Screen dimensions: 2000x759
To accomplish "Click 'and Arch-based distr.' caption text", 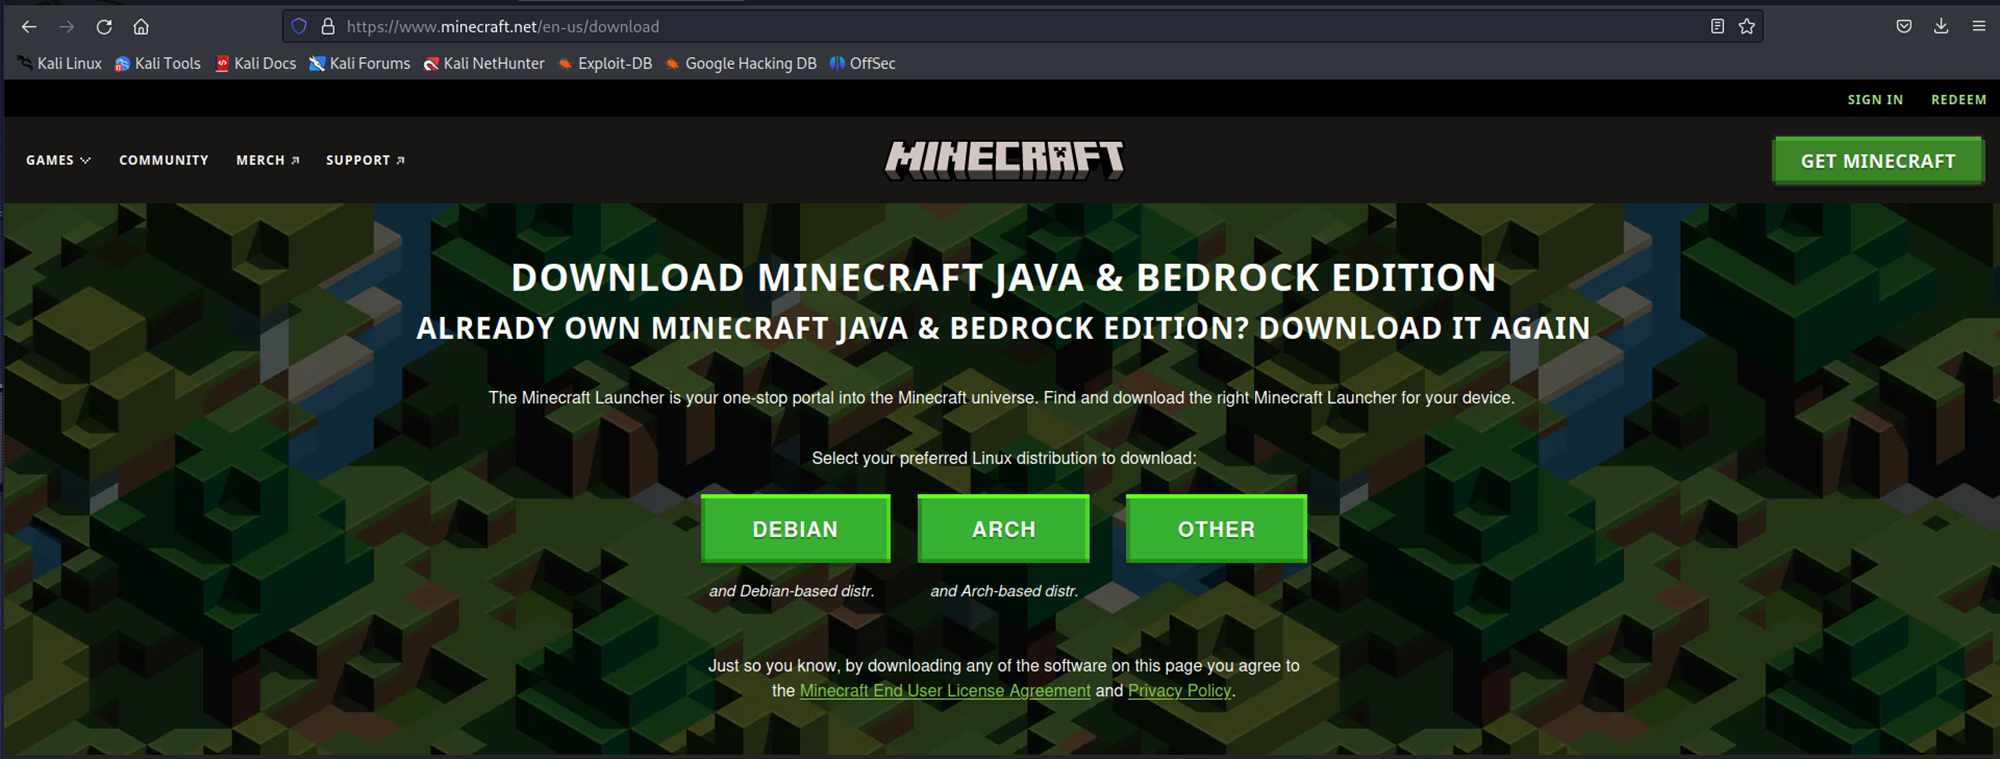I will pos(1004,591).
